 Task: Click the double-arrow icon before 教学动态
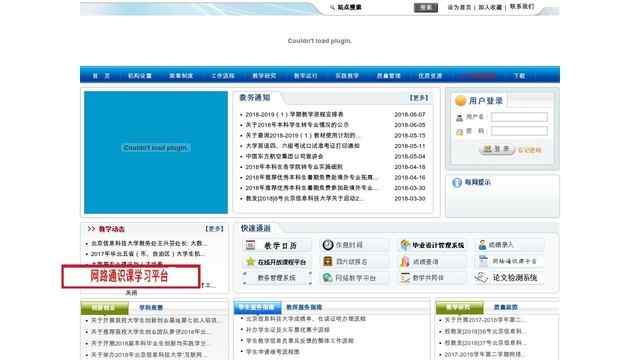[x=91, y=229]
